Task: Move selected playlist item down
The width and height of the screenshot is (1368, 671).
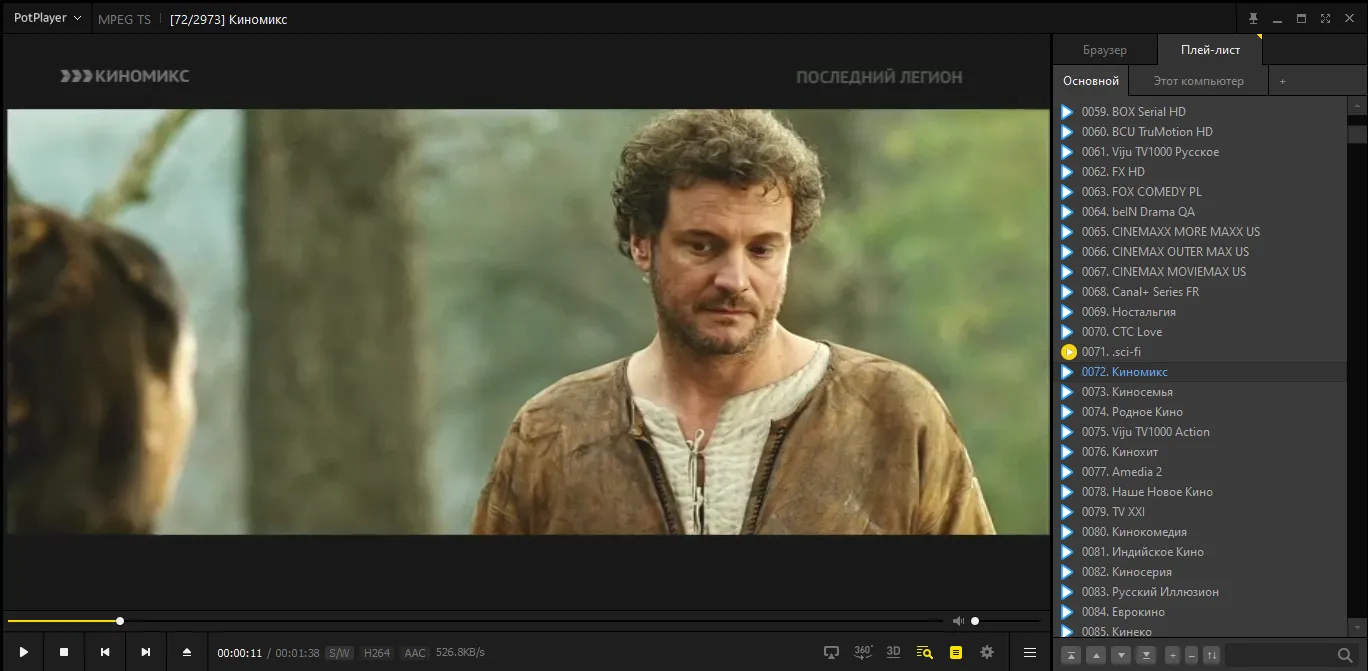Action: [1121, 655]
